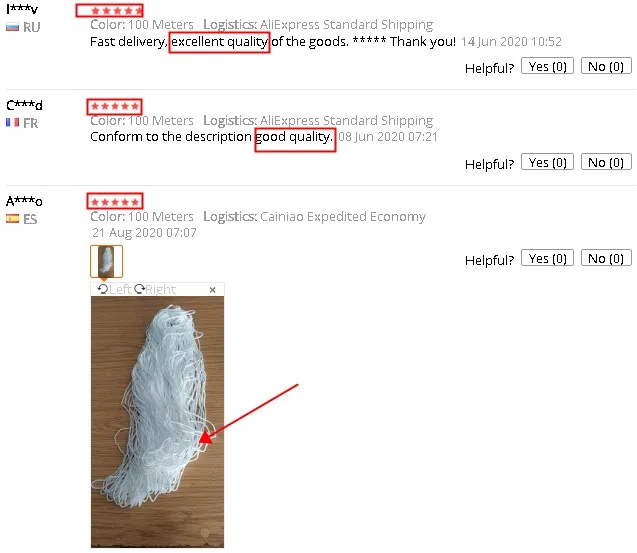Mark the RU review unhelpful with No (0)

pos(606,66)
